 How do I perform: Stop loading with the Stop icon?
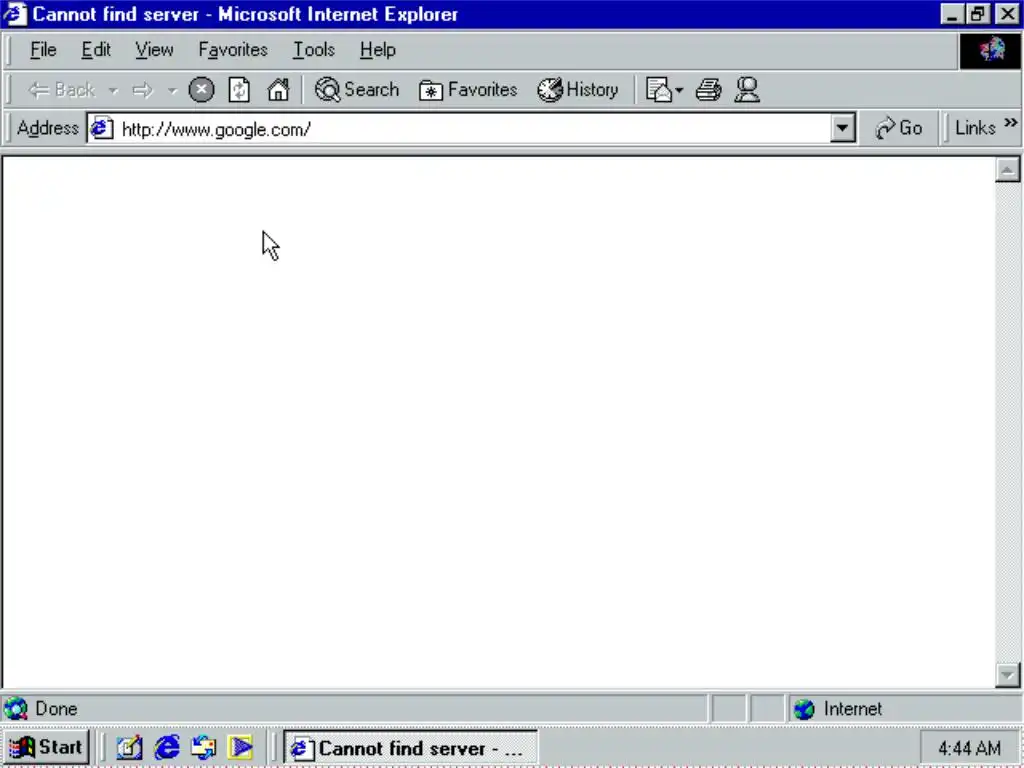201,89
